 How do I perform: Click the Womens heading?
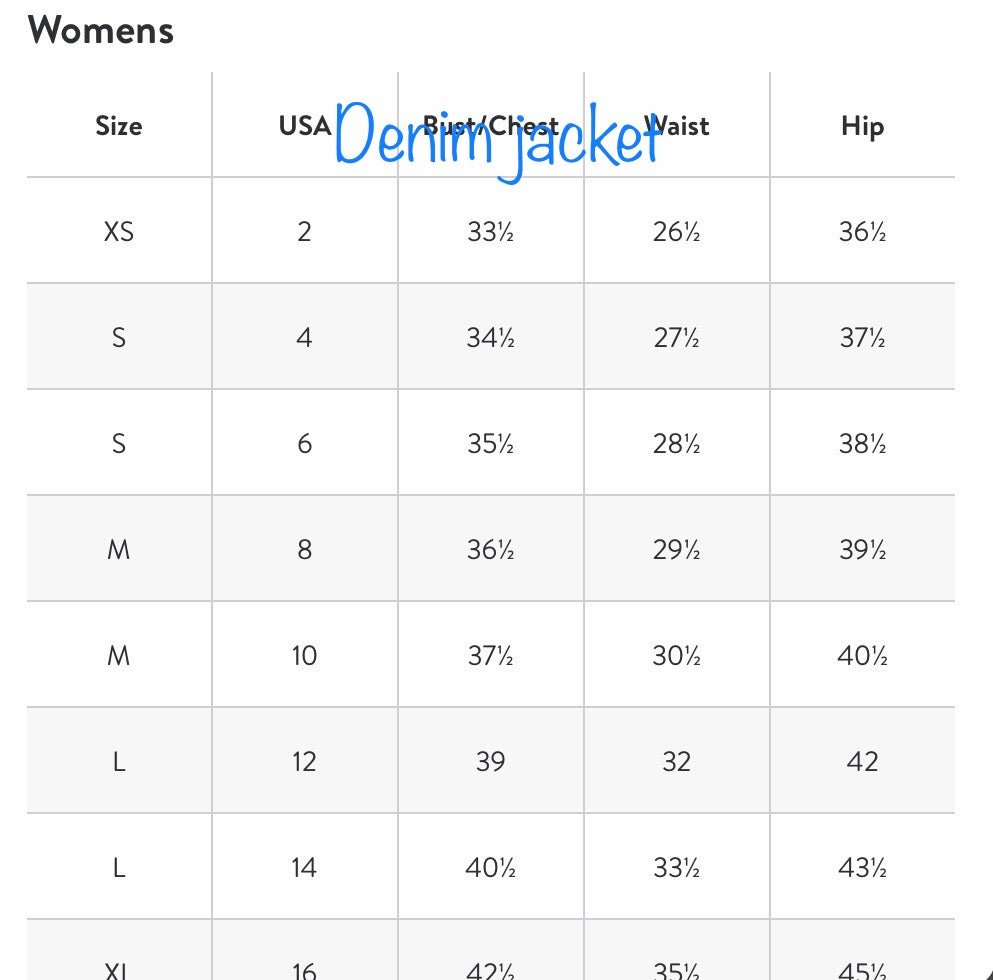[101, 30]
